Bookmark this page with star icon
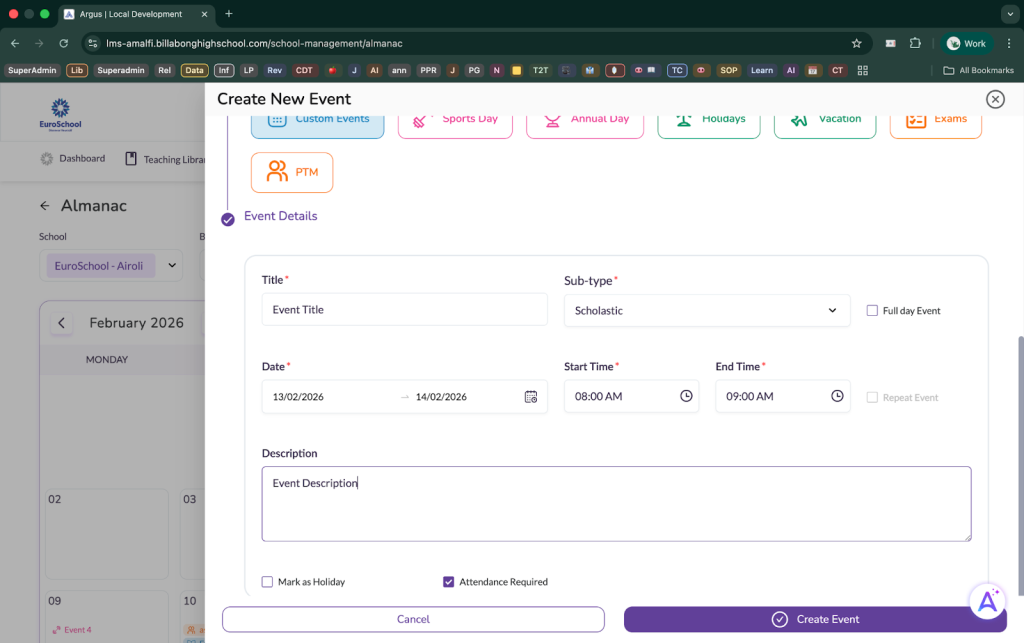1024x643 pixels. pos(856,44)
